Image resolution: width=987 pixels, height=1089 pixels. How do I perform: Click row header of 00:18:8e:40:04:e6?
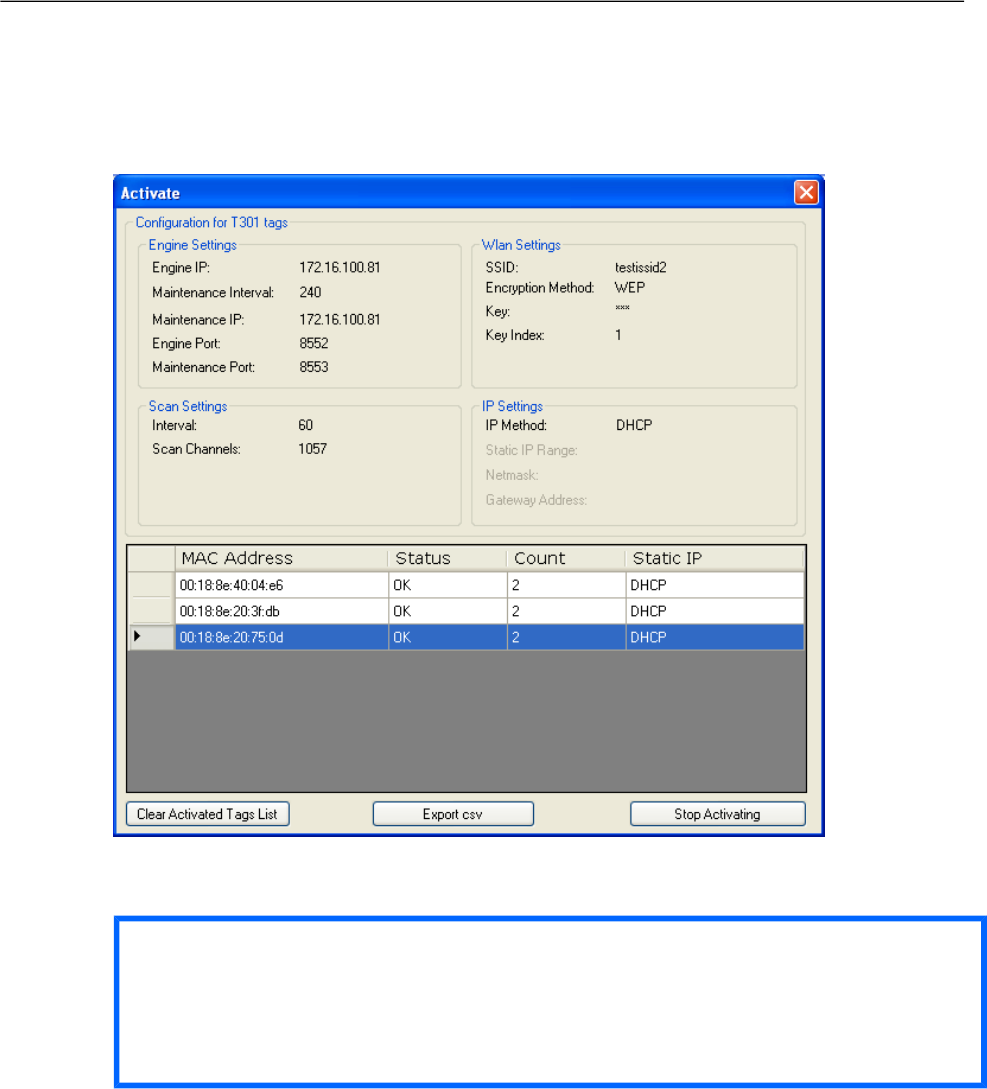pyautogui.click(x=151, y=585)
